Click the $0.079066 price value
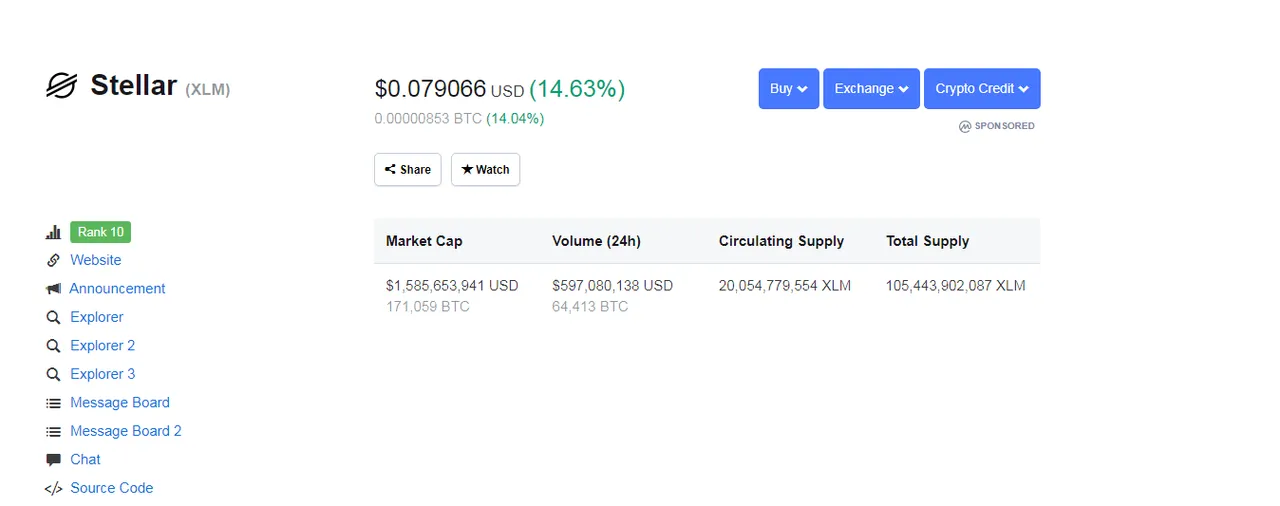Viewport: 1280px width, 506px height. (x=430, y=89)
